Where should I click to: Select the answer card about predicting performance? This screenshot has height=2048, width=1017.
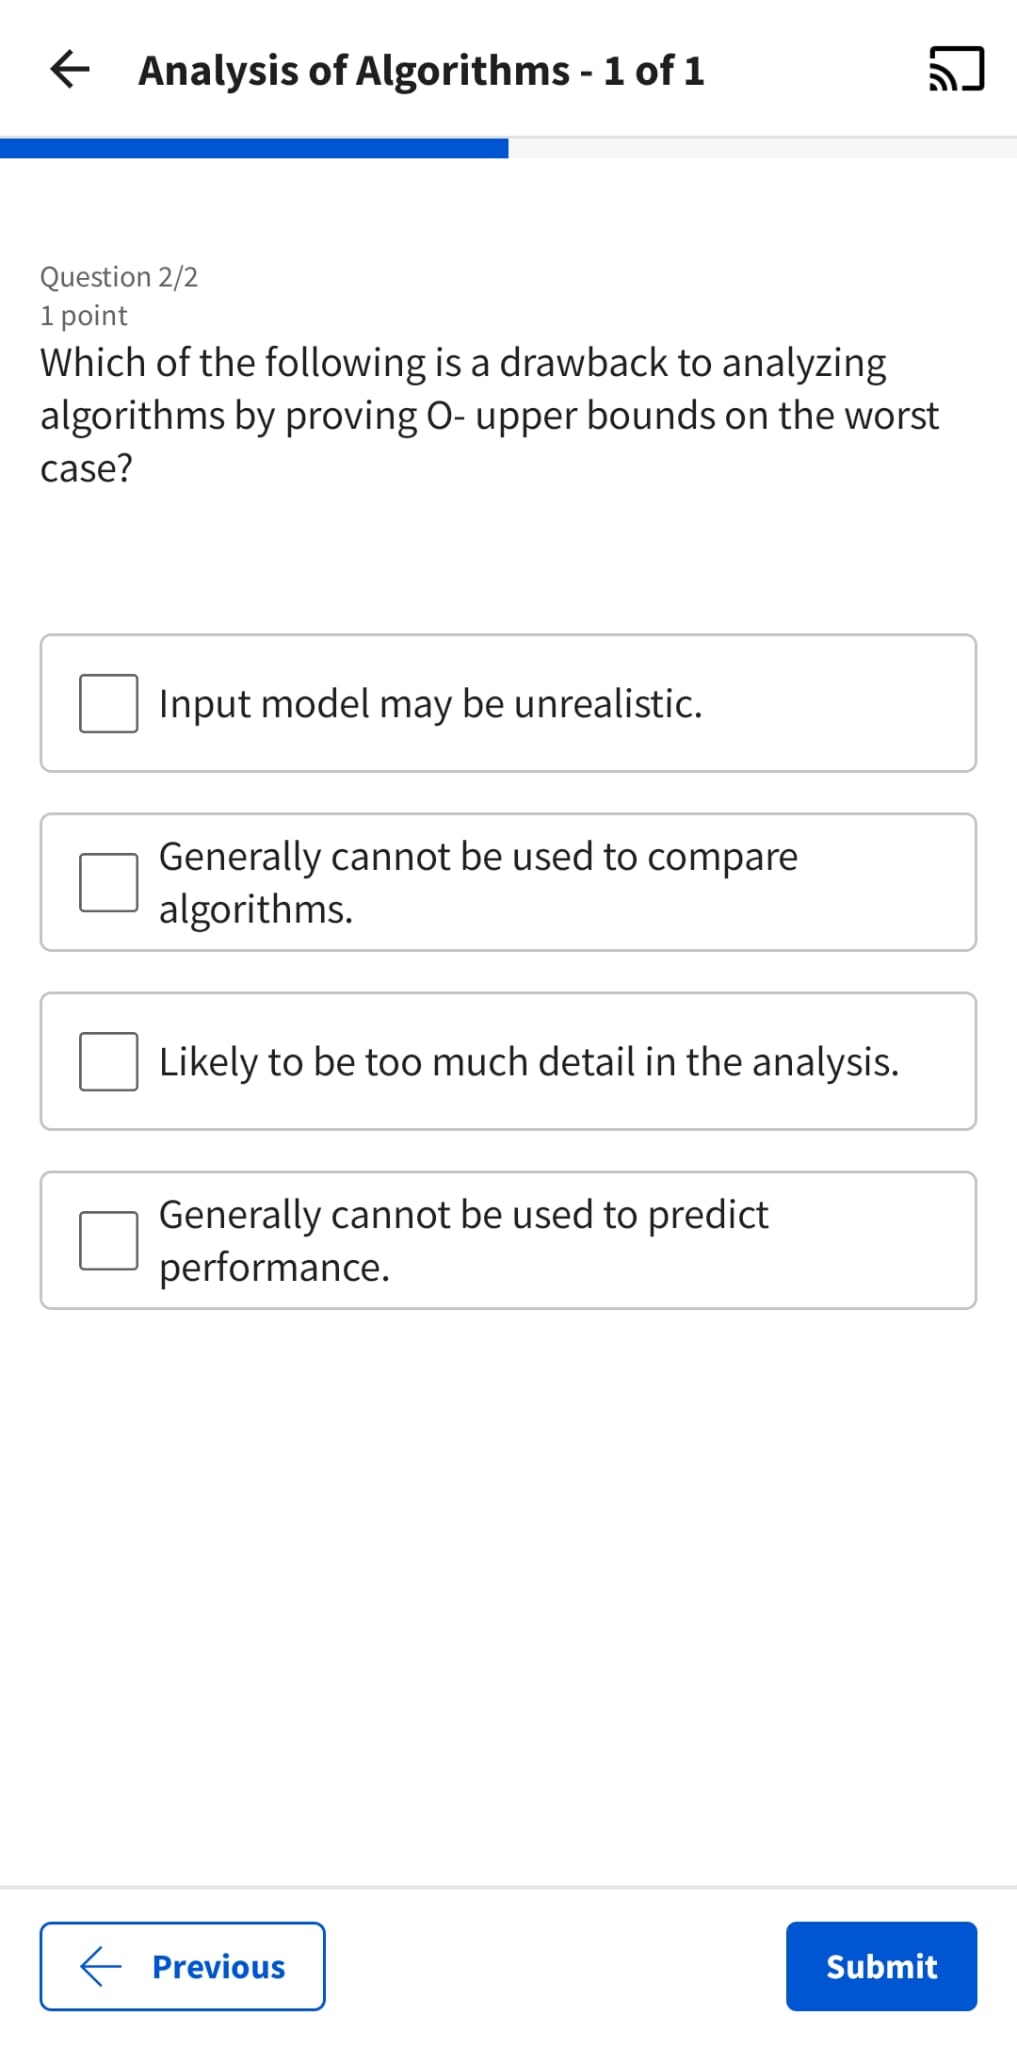pyautogui.click(x=508, y=1240)
